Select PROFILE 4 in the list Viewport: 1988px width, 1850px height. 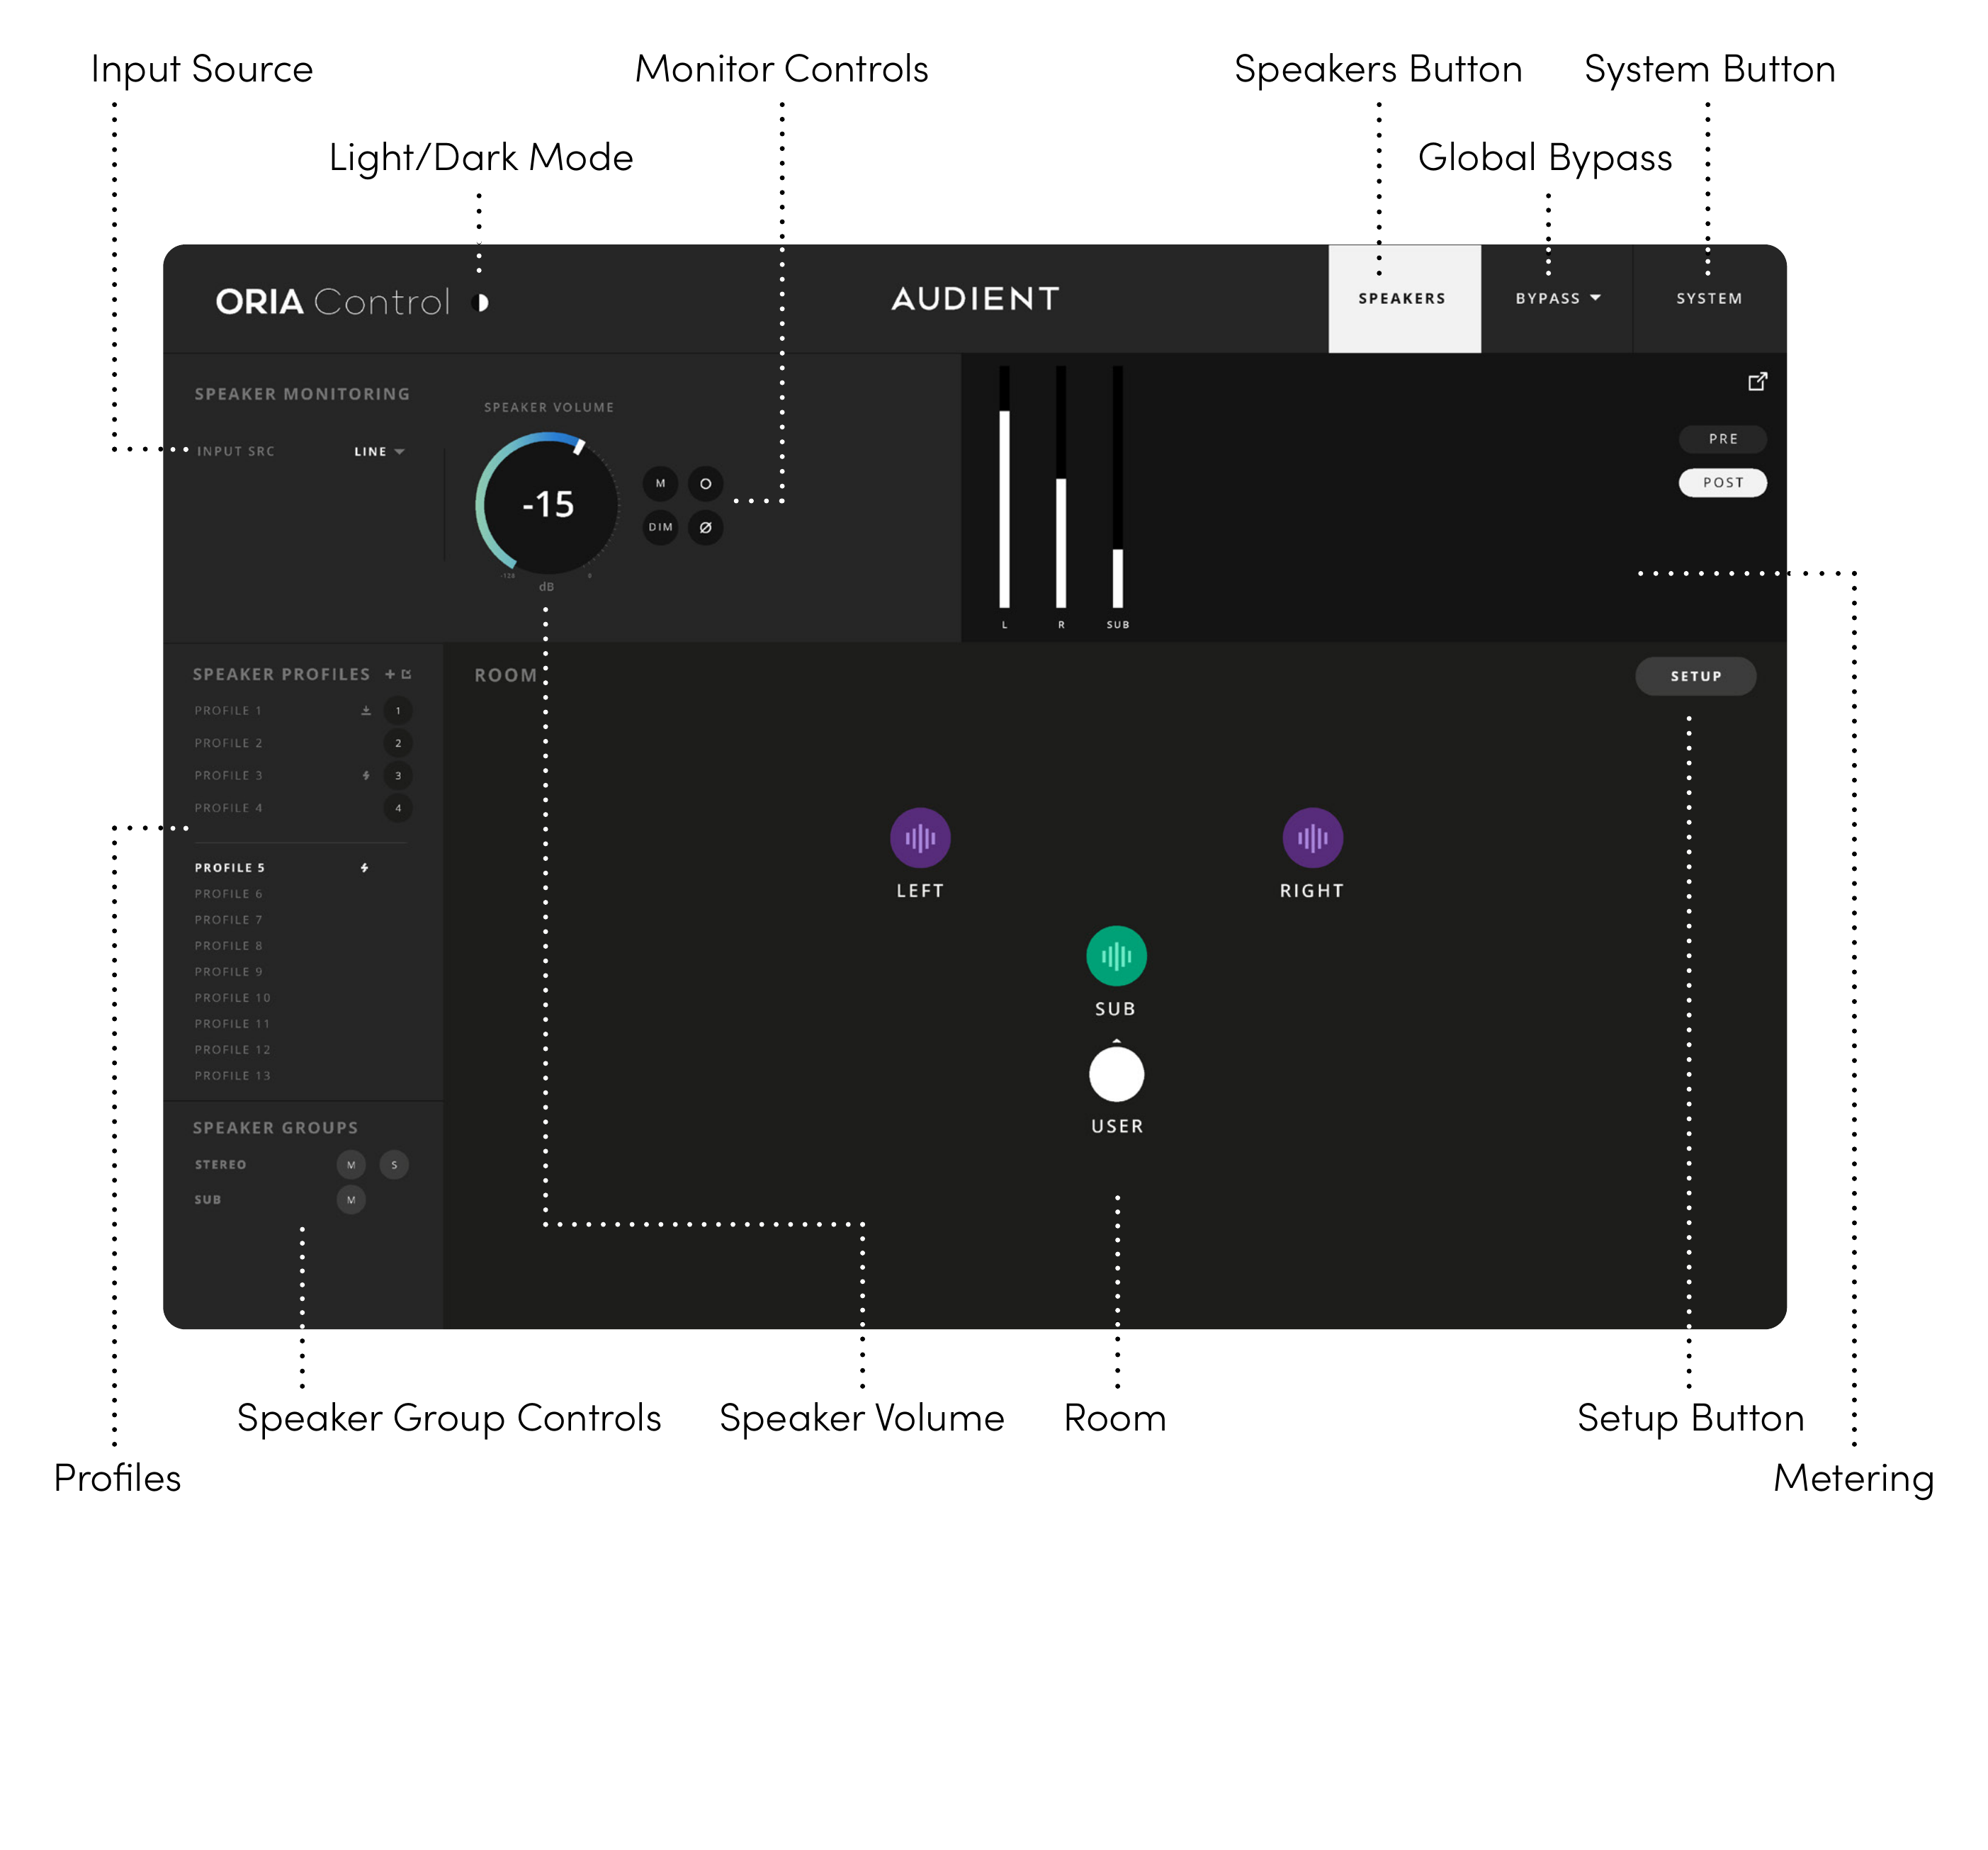click(229, 808)
